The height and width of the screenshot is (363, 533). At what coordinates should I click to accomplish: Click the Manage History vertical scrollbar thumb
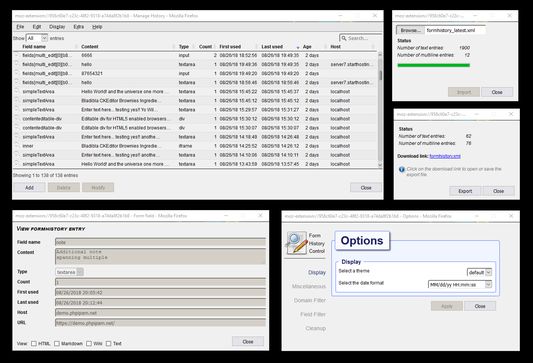click(x=380, y=75)
